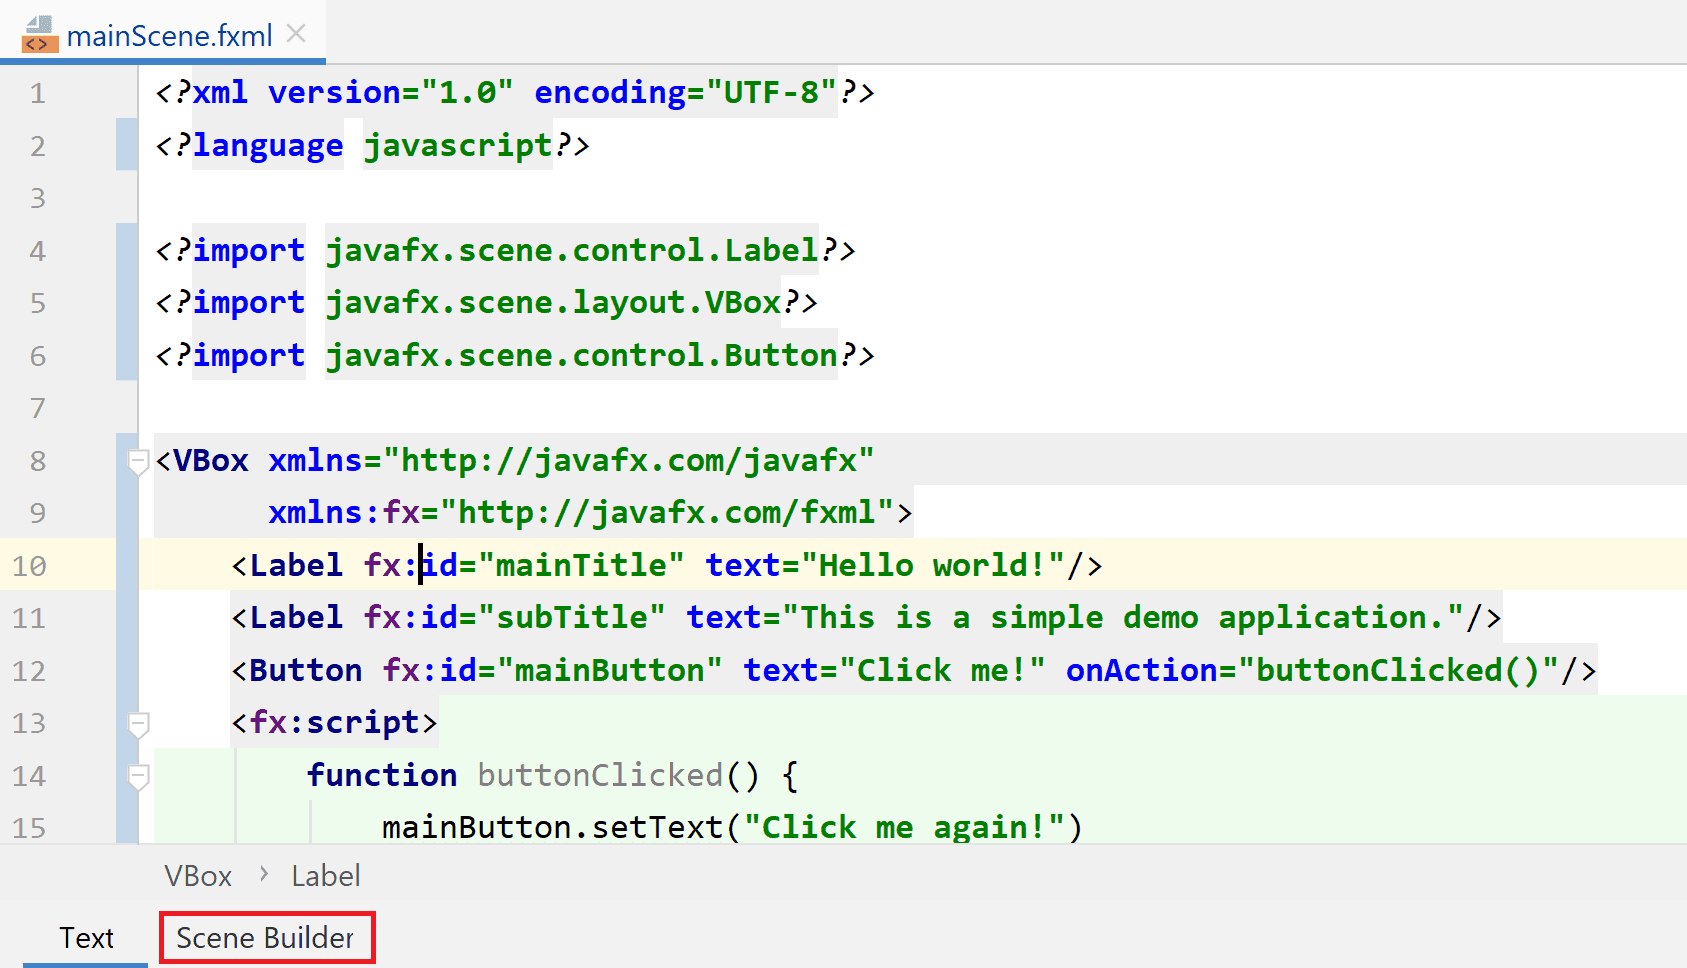Click the javascript language declaration
The width and height of the screenshot is (1687, 968).
coord(457,146)
